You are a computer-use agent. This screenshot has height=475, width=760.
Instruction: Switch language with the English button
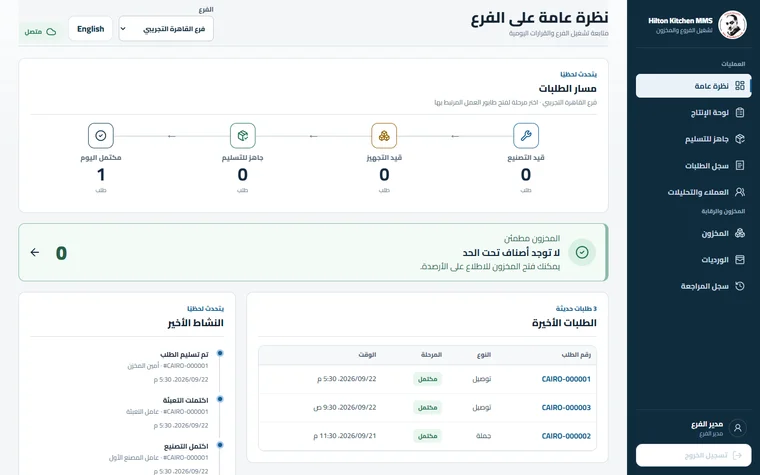(91, 29)
